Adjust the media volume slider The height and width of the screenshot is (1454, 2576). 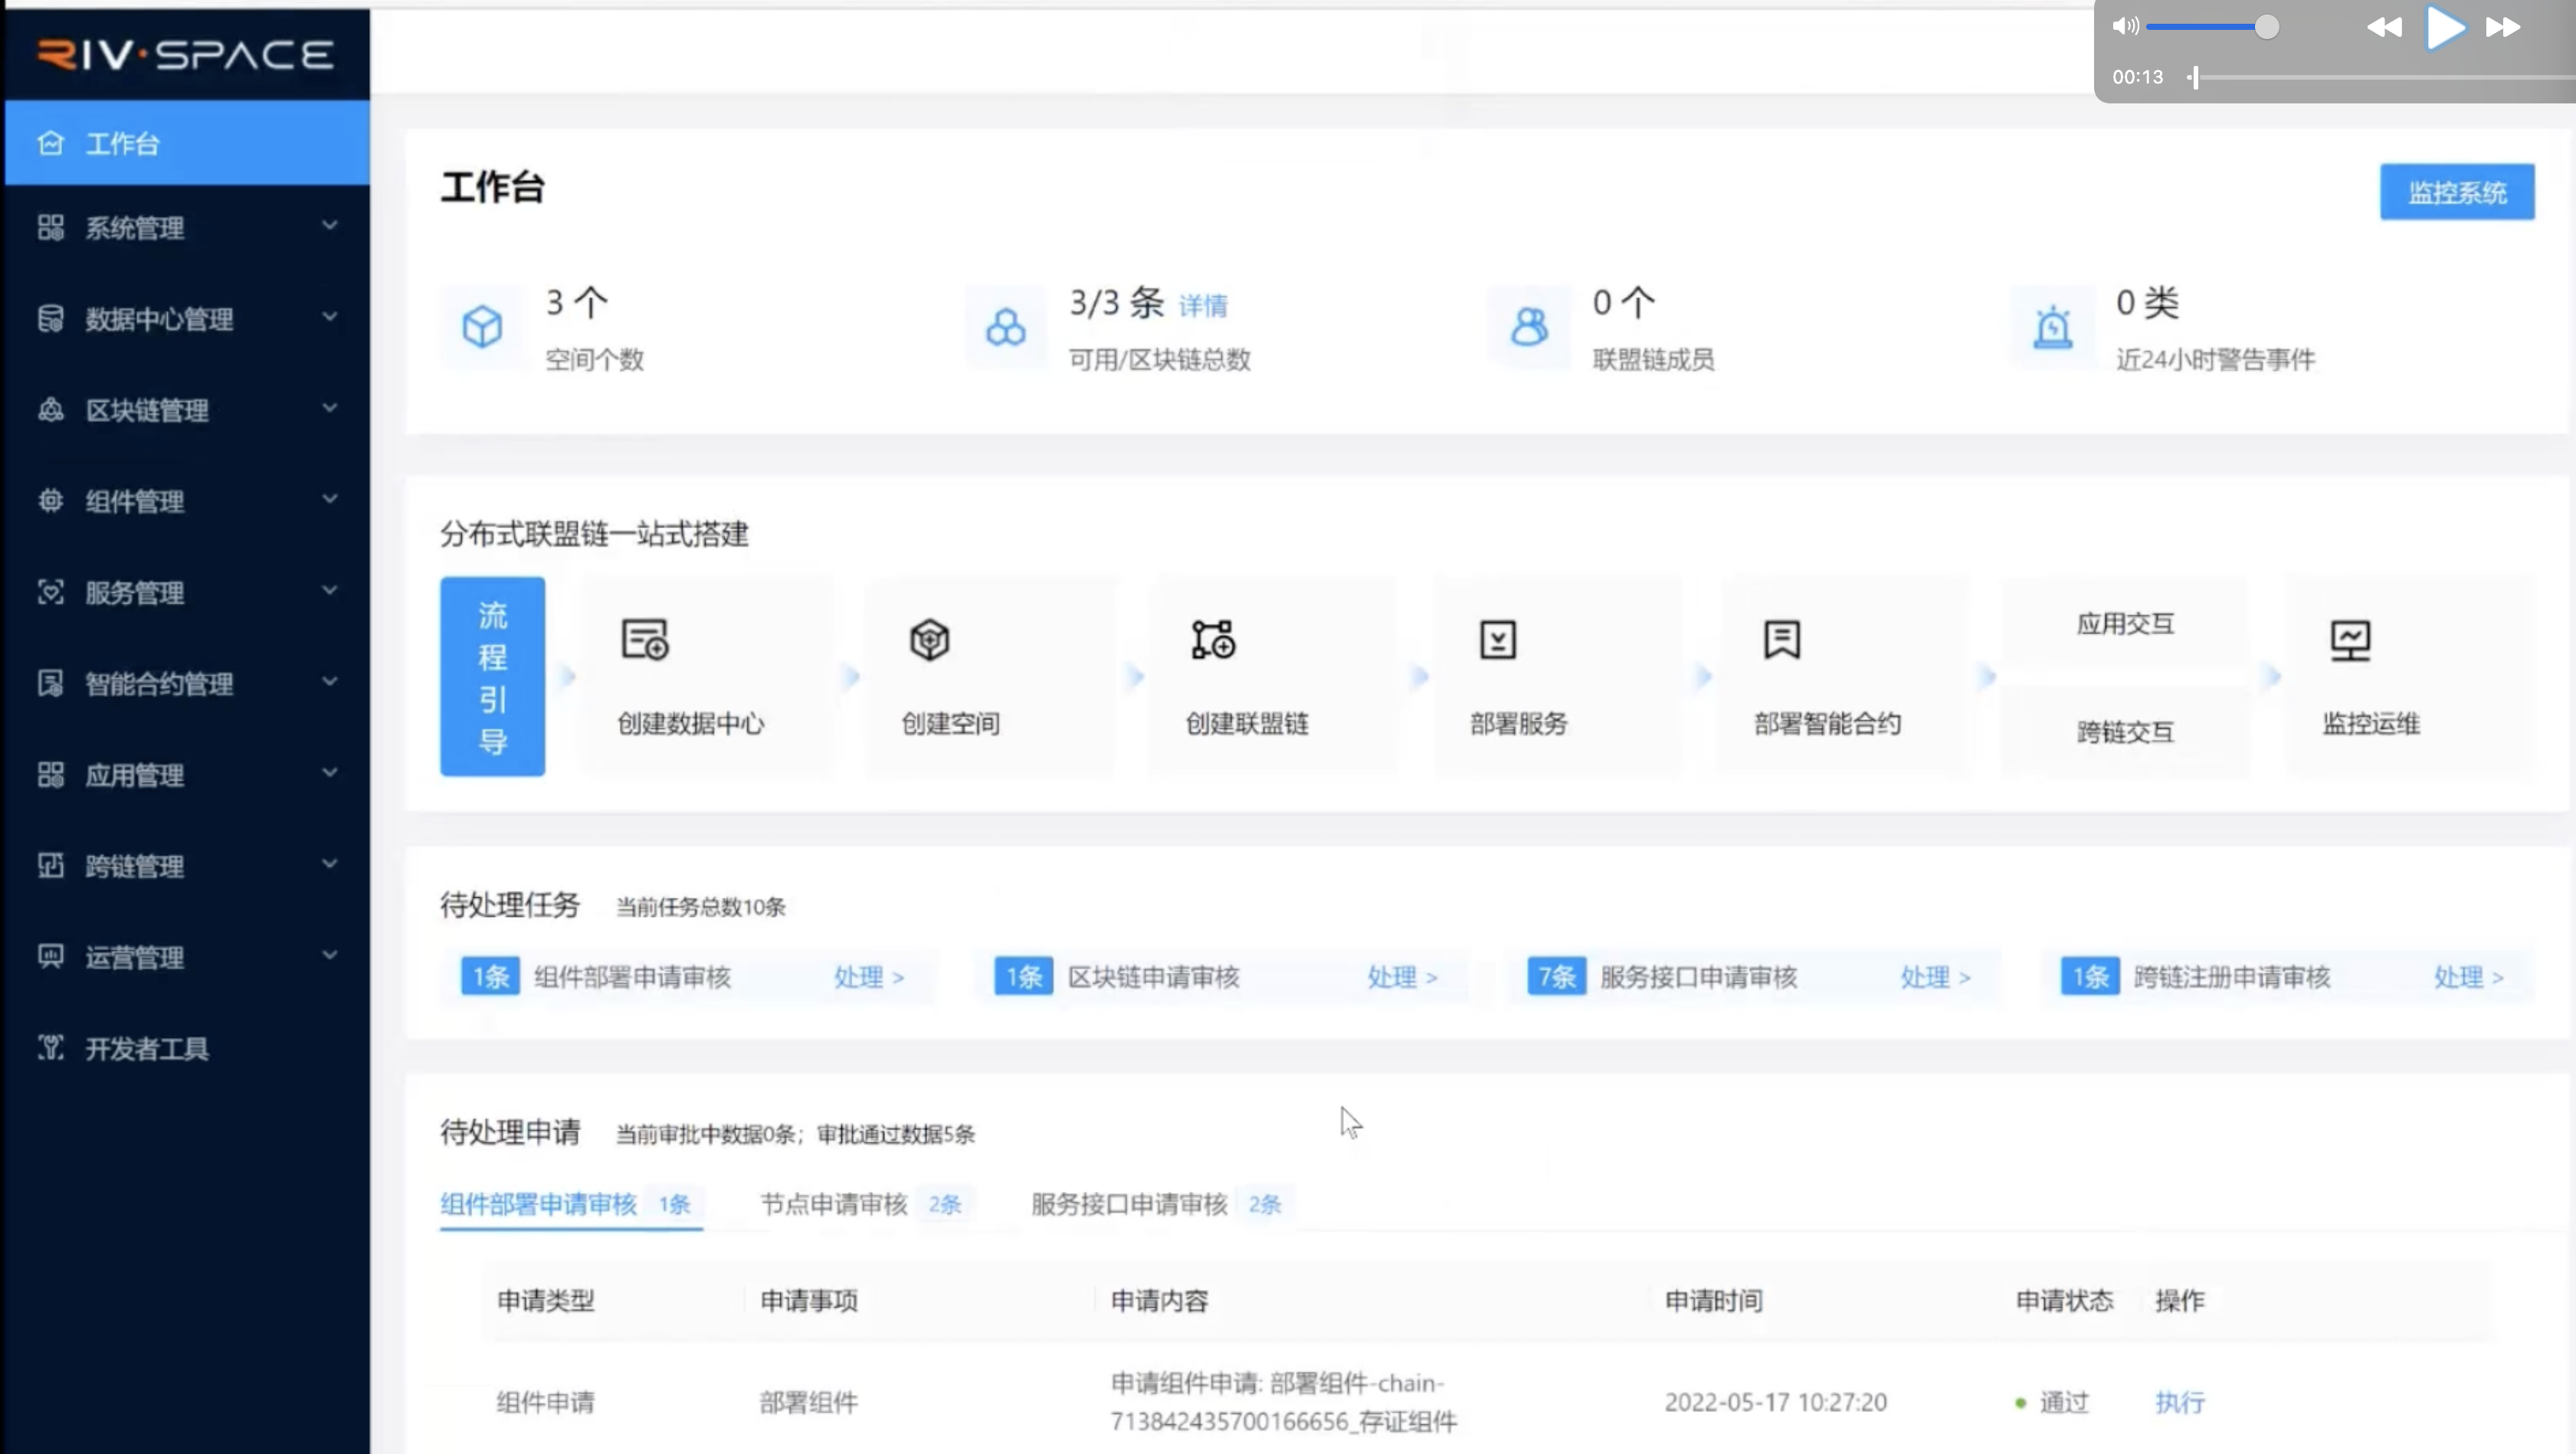pos(2213,27)
